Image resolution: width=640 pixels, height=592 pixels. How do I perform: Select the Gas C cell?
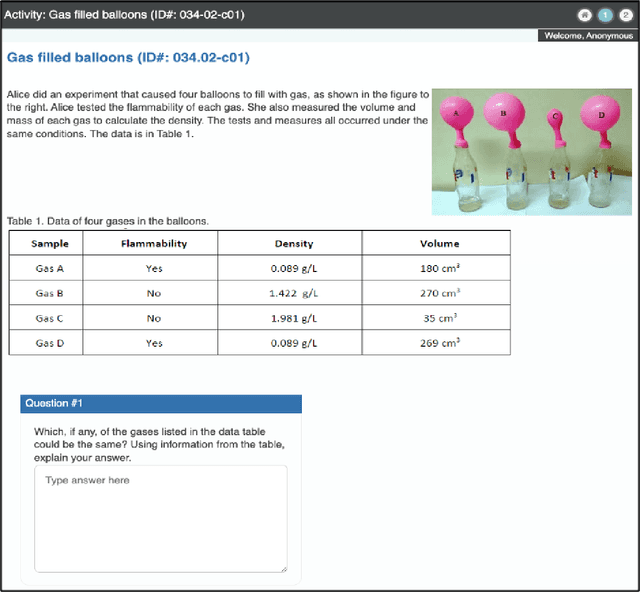click(46, 318)
